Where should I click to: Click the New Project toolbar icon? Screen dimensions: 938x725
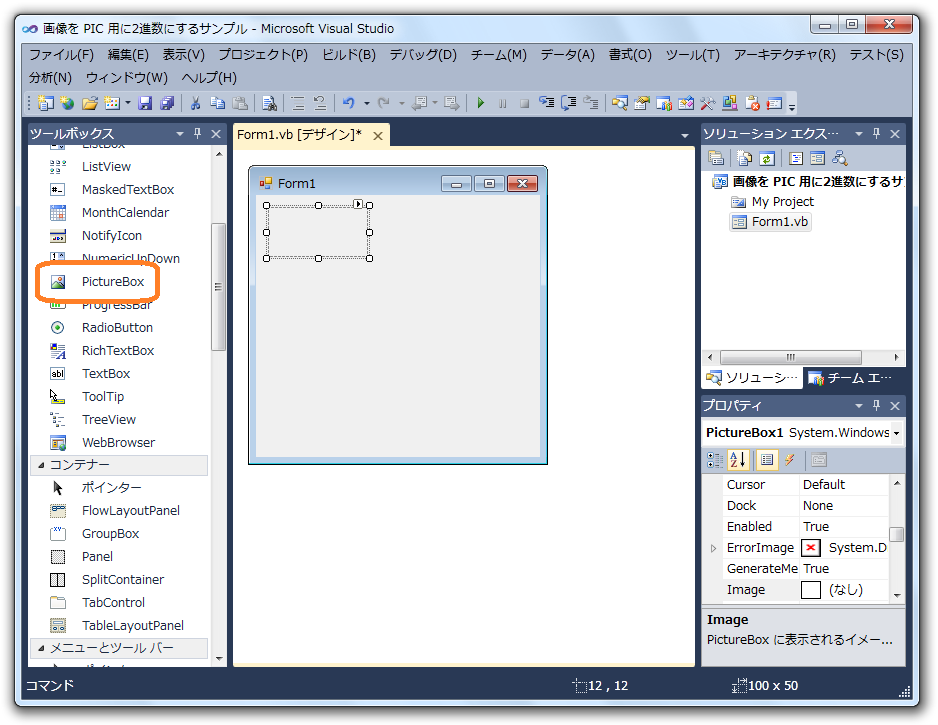click(x=45, y=103)
